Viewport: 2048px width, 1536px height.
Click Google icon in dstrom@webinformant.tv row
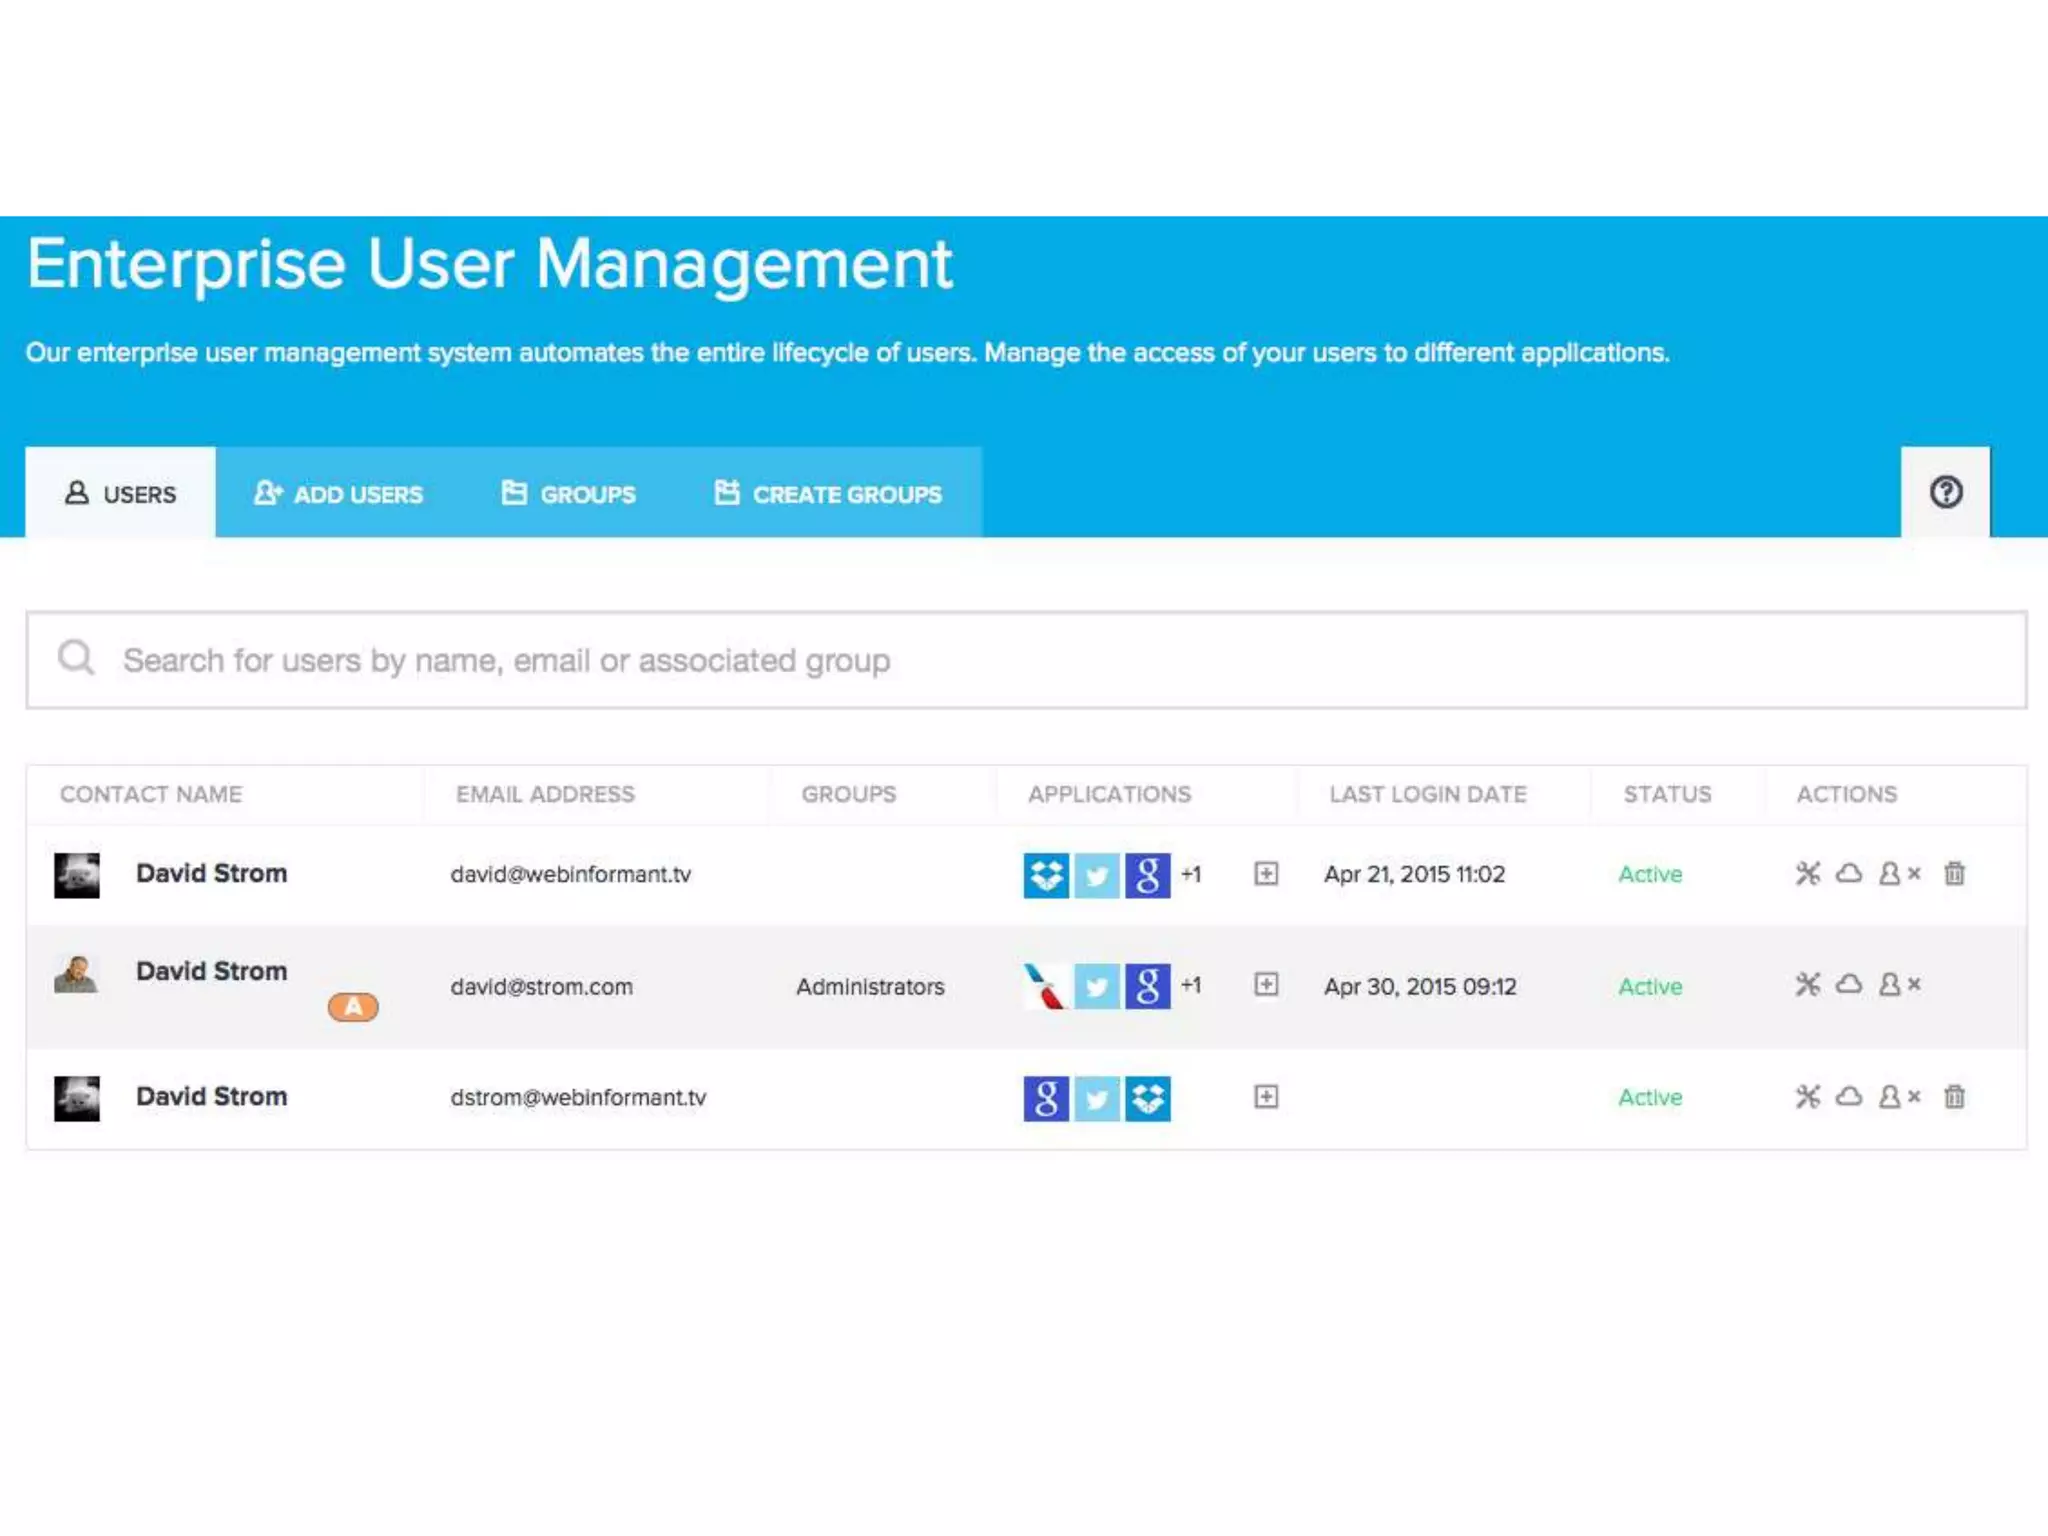click(1046, 1098)
